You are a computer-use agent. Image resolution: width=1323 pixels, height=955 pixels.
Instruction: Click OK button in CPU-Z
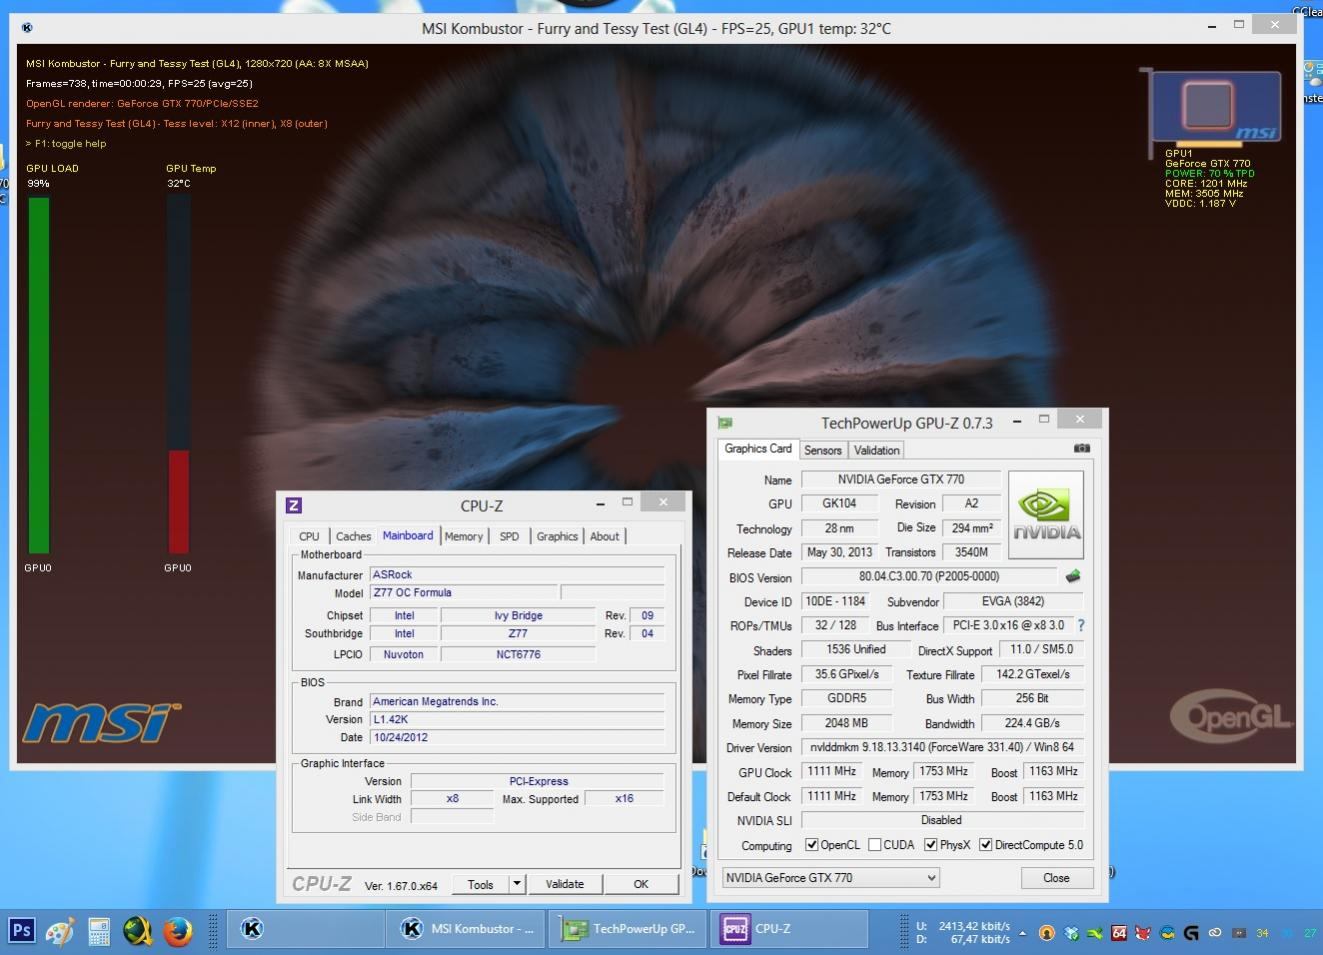(x=641, y=884)
